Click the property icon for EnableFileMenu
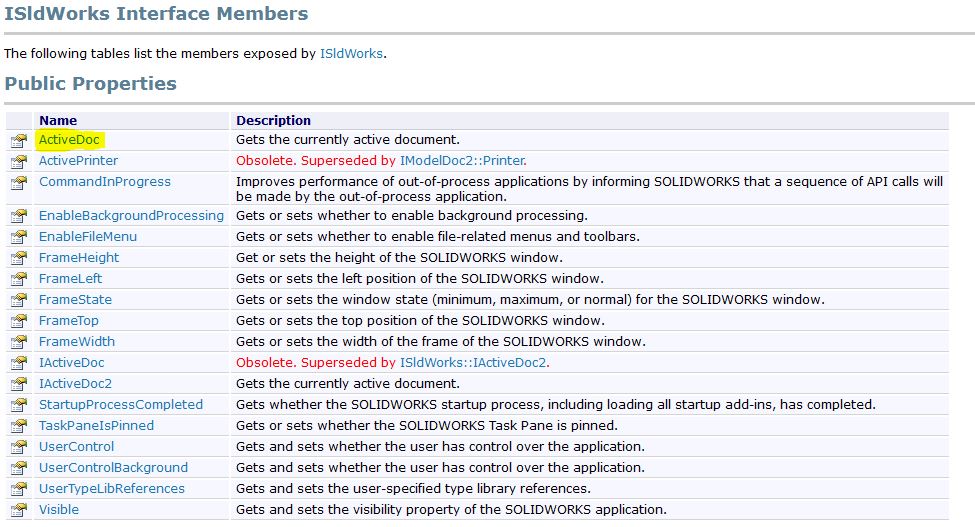975x527 pixels. 18,238
